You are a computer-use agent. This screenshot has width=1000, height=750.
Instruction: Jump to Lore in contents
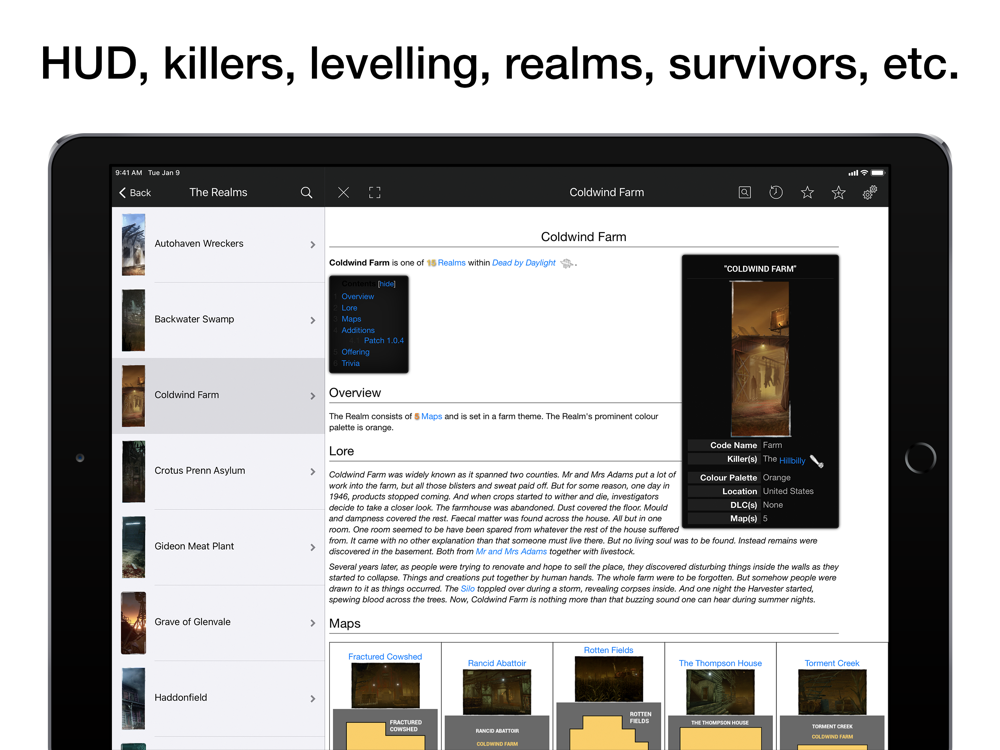pyautogui.click(x=349, y=308)
